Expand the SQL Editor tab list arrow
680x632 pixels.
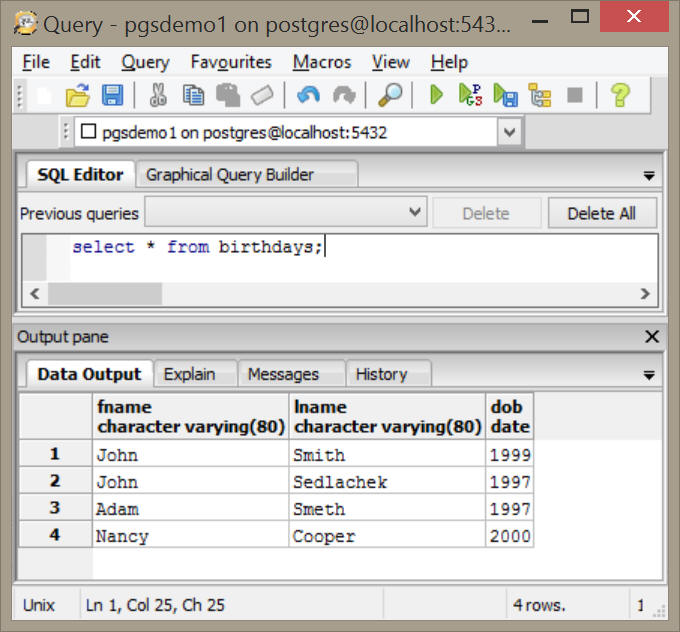pyautogui.click(x=649, y=176)
